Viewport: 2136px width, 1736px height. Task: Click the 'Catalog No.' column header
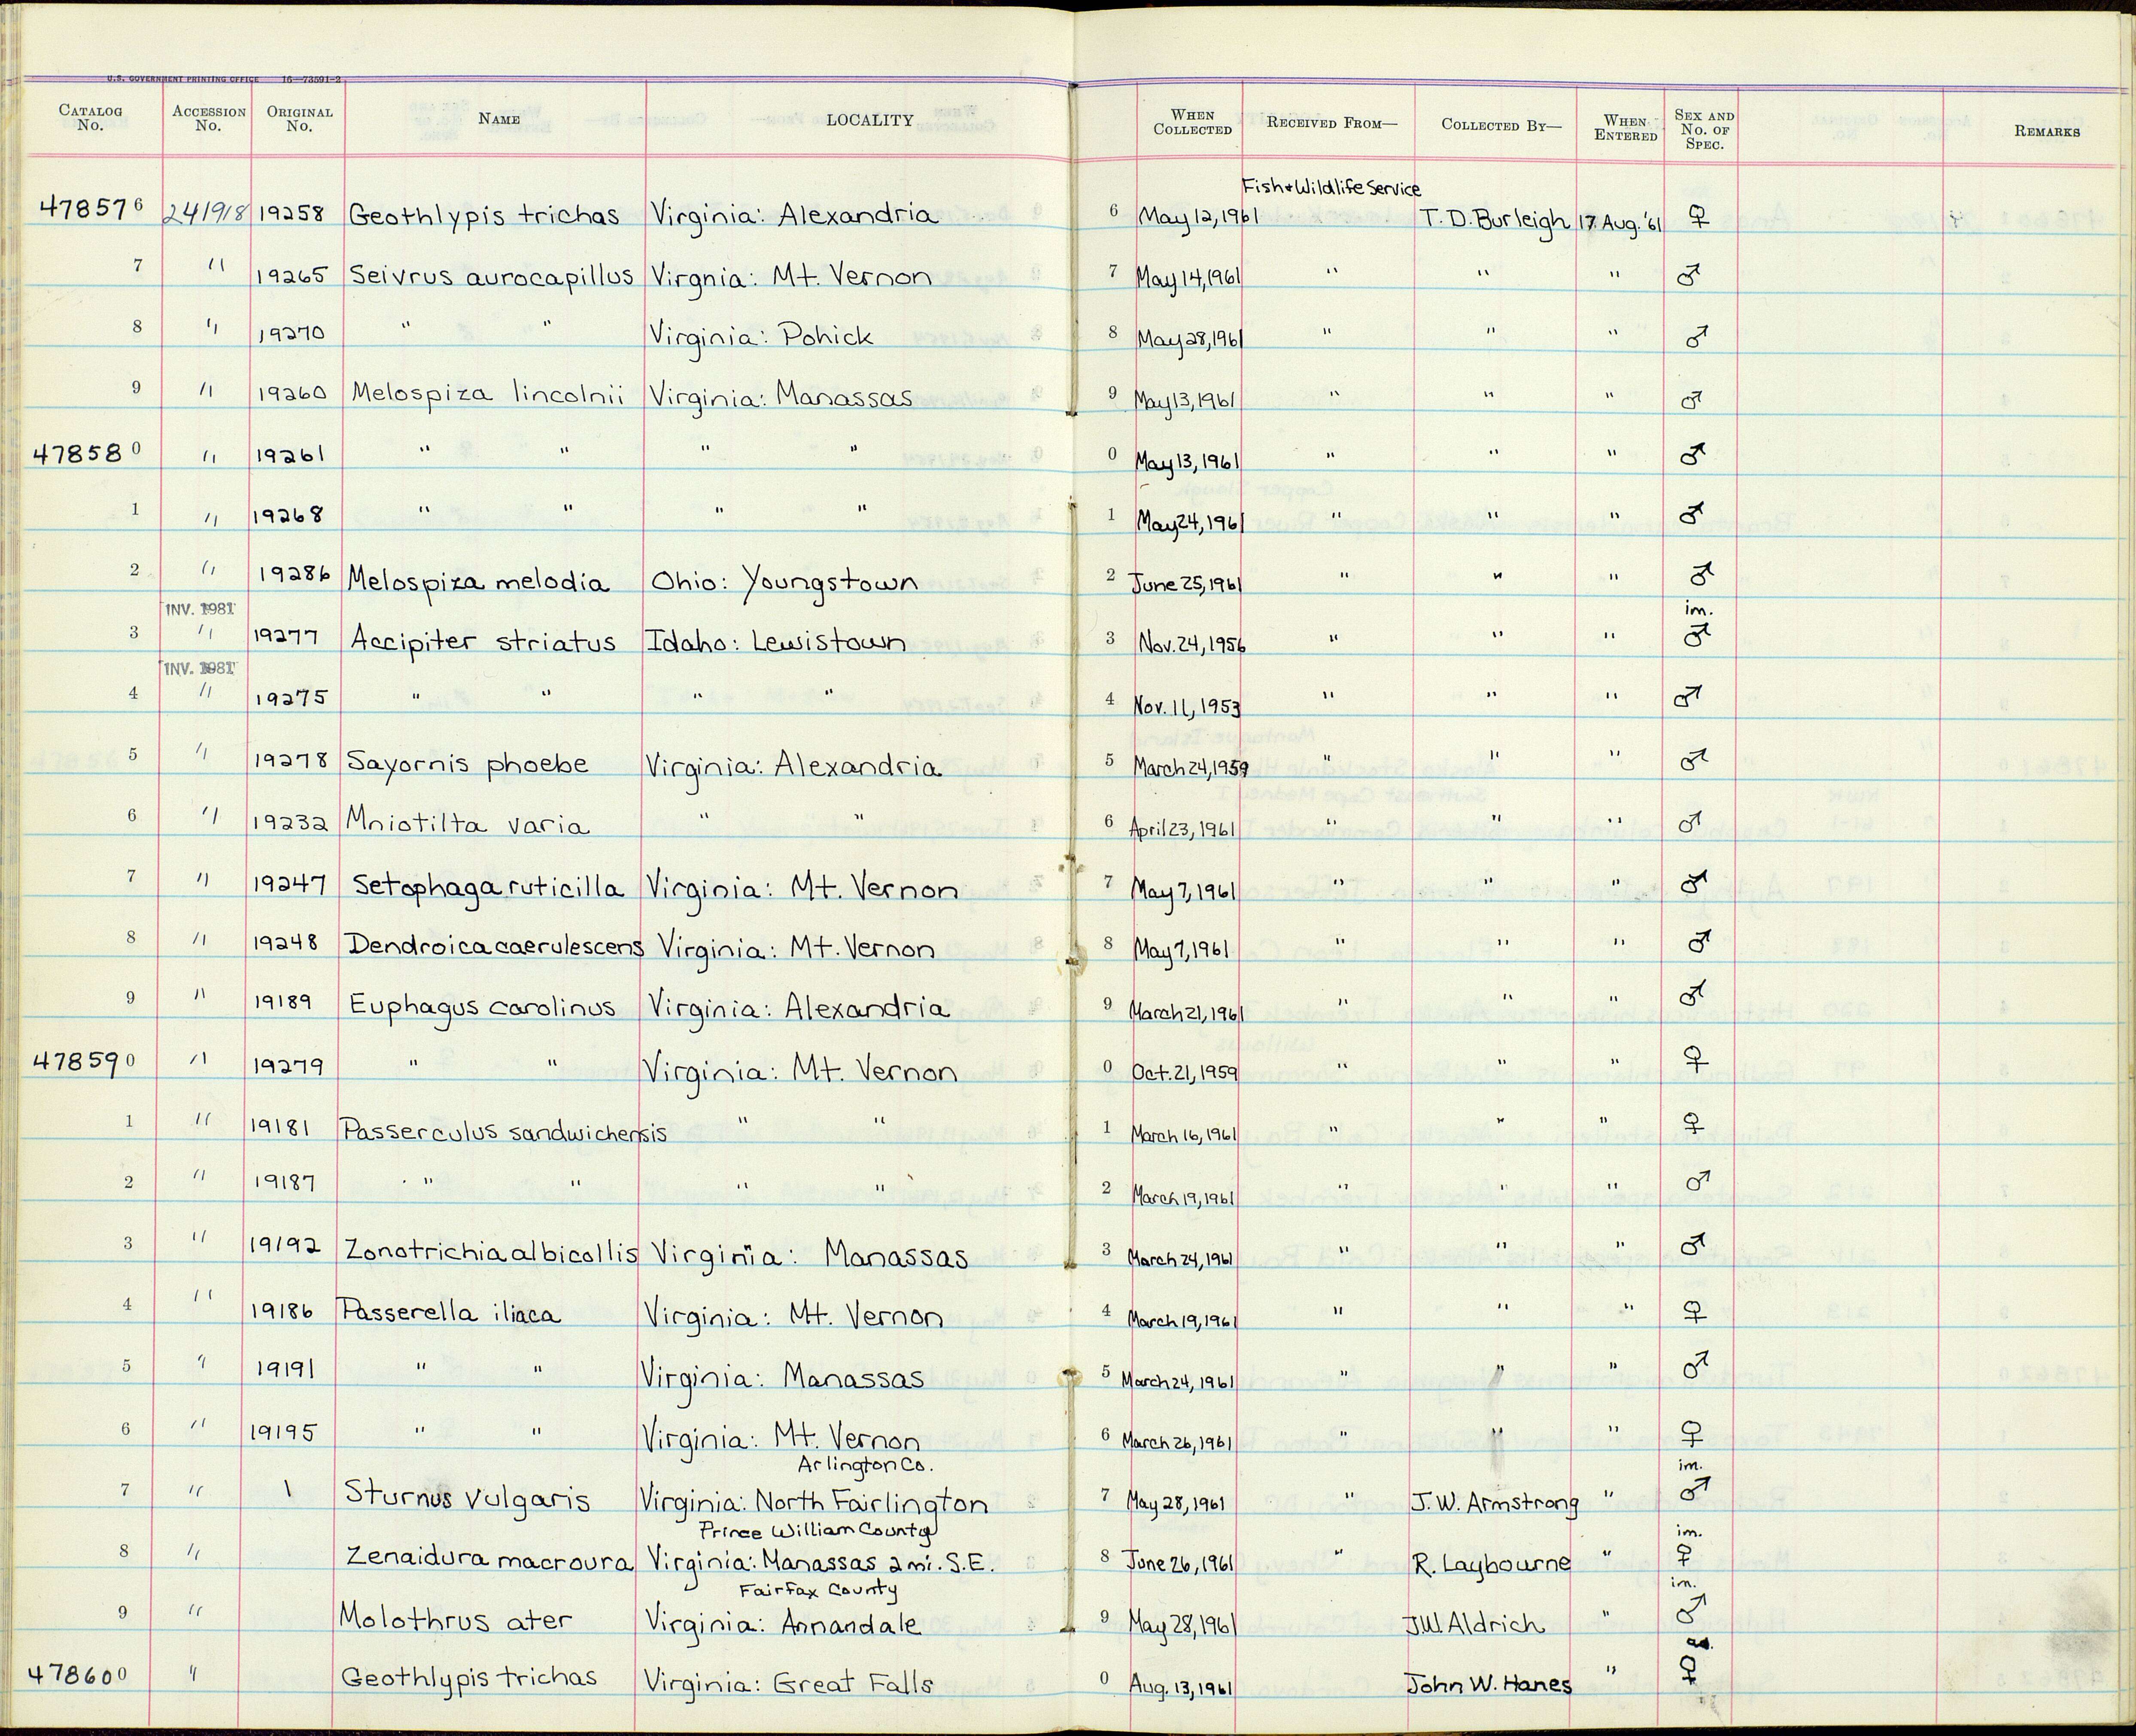coord(90,118)
